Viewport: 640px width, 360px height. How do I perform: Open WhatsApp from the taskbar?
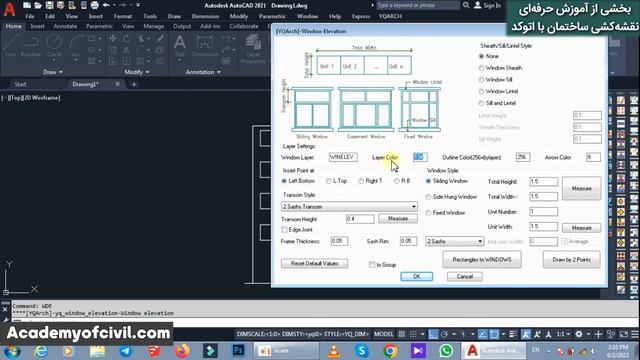click(446, 351)
